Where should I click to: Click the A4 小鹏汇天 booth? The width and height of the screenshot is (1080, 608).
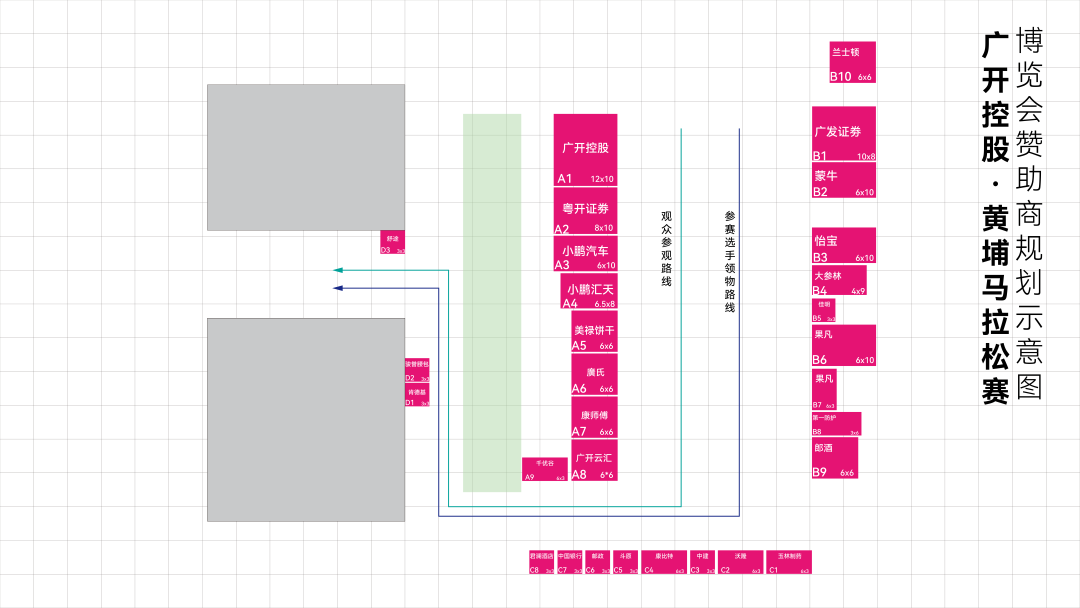589,291
